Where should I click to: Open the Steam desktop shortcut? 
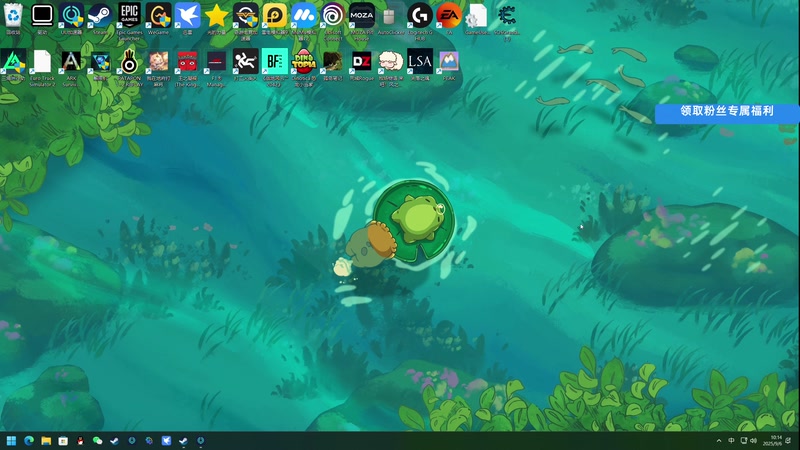(100, 16)
